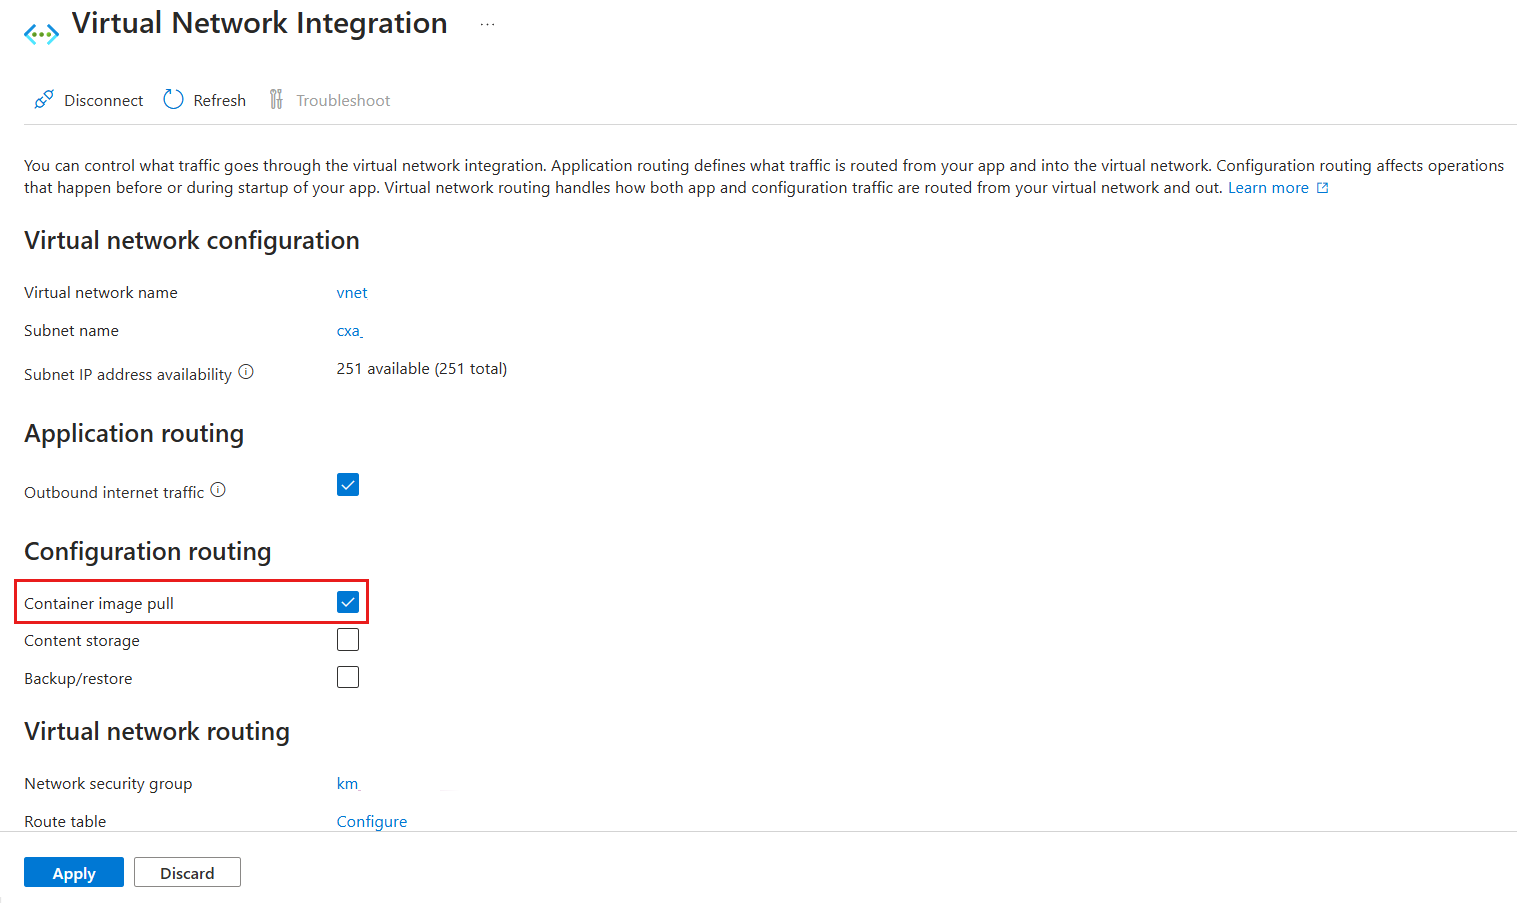Click the 'Configuration routing' heading
The height and width of the screenshot is (903, 1517).
point(148,551)
